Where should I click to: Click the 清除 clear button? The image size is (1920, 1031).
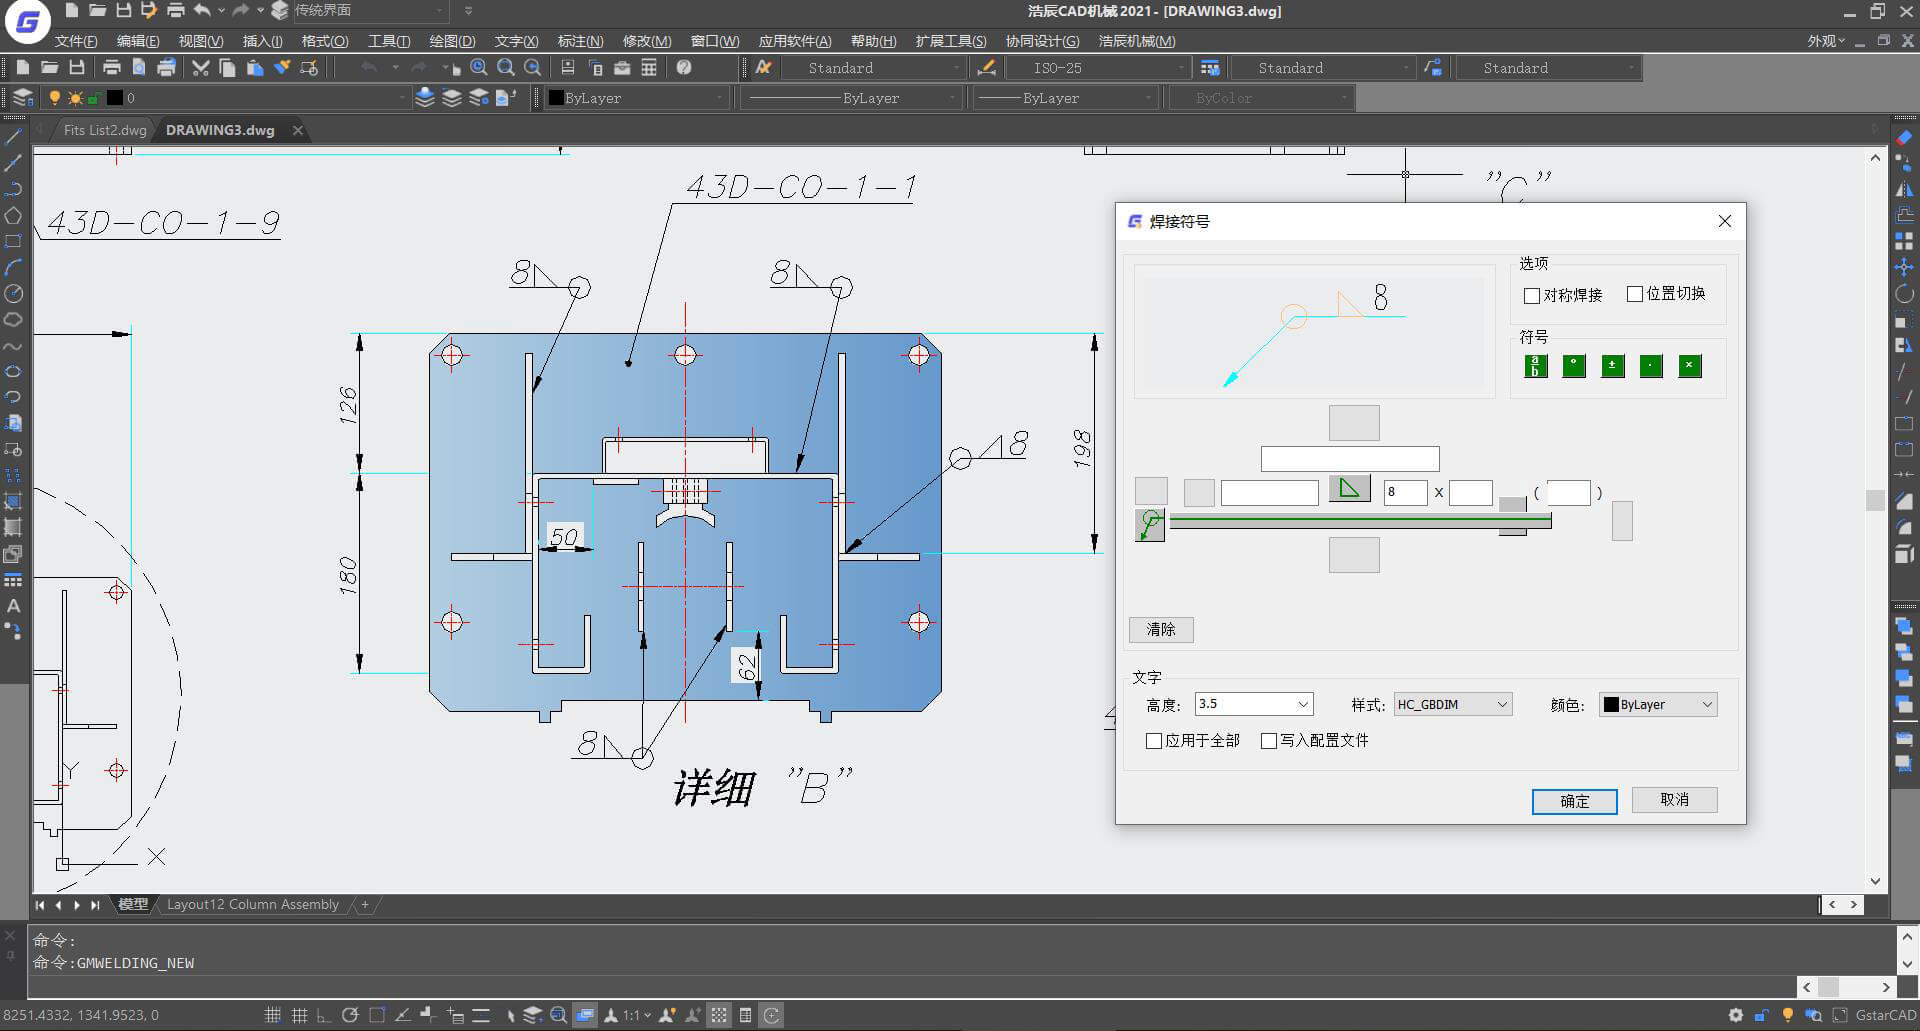click(1161, 629)
